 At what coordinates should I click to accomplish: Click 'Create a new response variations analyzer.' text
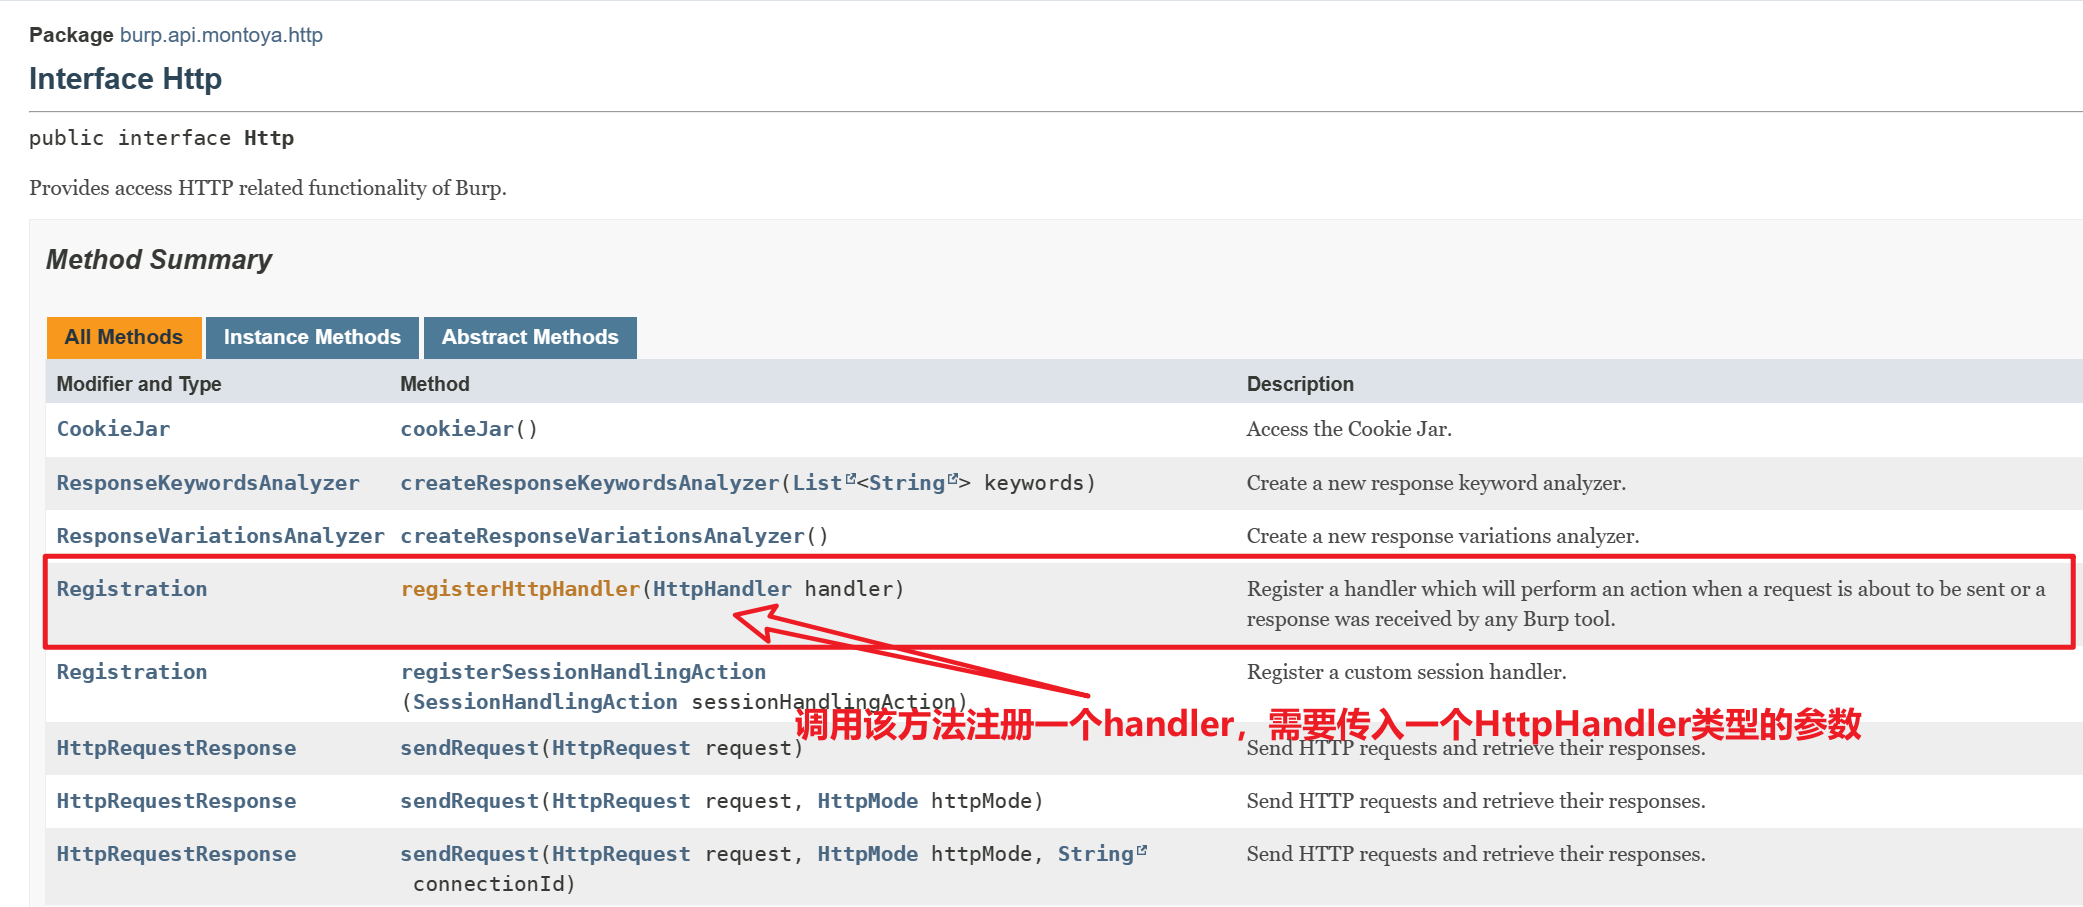pos(1443,536)
